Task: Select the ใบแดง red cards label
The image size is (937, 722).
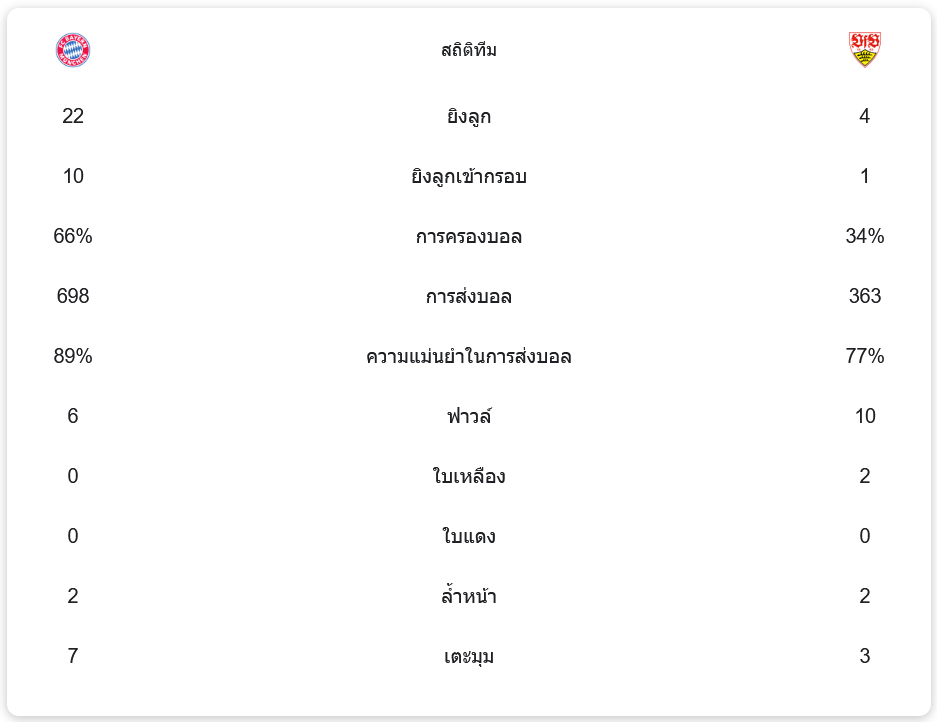Action: pyautogui.click(x=468, y=537)
